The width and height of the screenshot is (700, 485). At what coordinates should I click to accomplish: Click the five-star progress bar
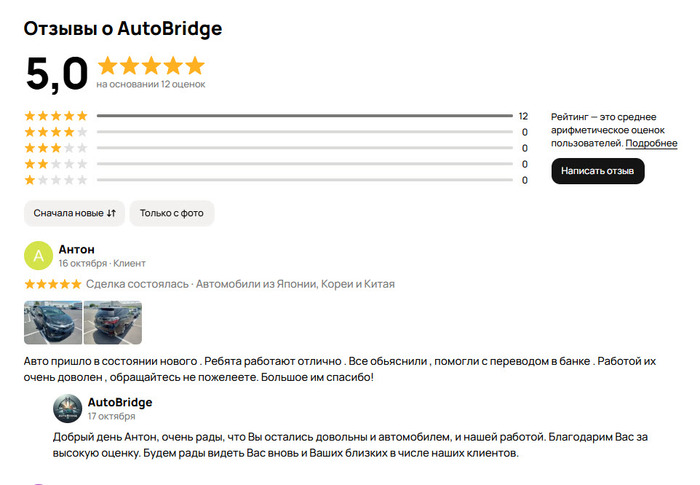tap(304, 116)
